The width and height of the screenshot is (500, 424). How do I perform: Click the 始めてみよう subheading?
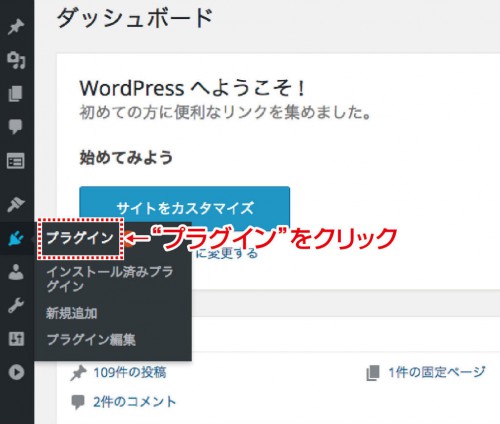pyautogui.click(x=126, y=157)
